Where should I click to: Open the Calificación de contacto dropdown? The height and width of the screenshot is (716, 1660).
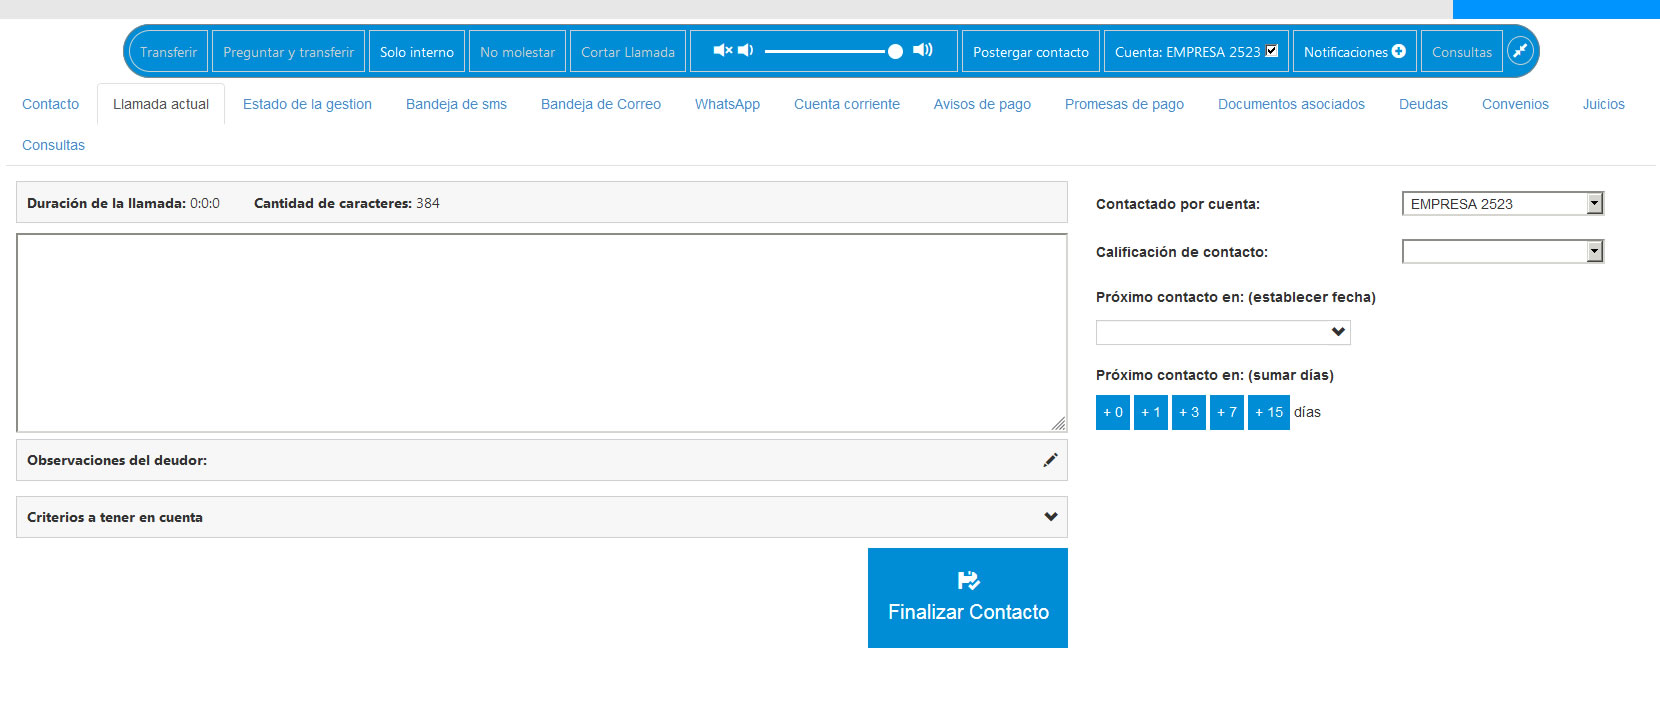point(1502,252)
